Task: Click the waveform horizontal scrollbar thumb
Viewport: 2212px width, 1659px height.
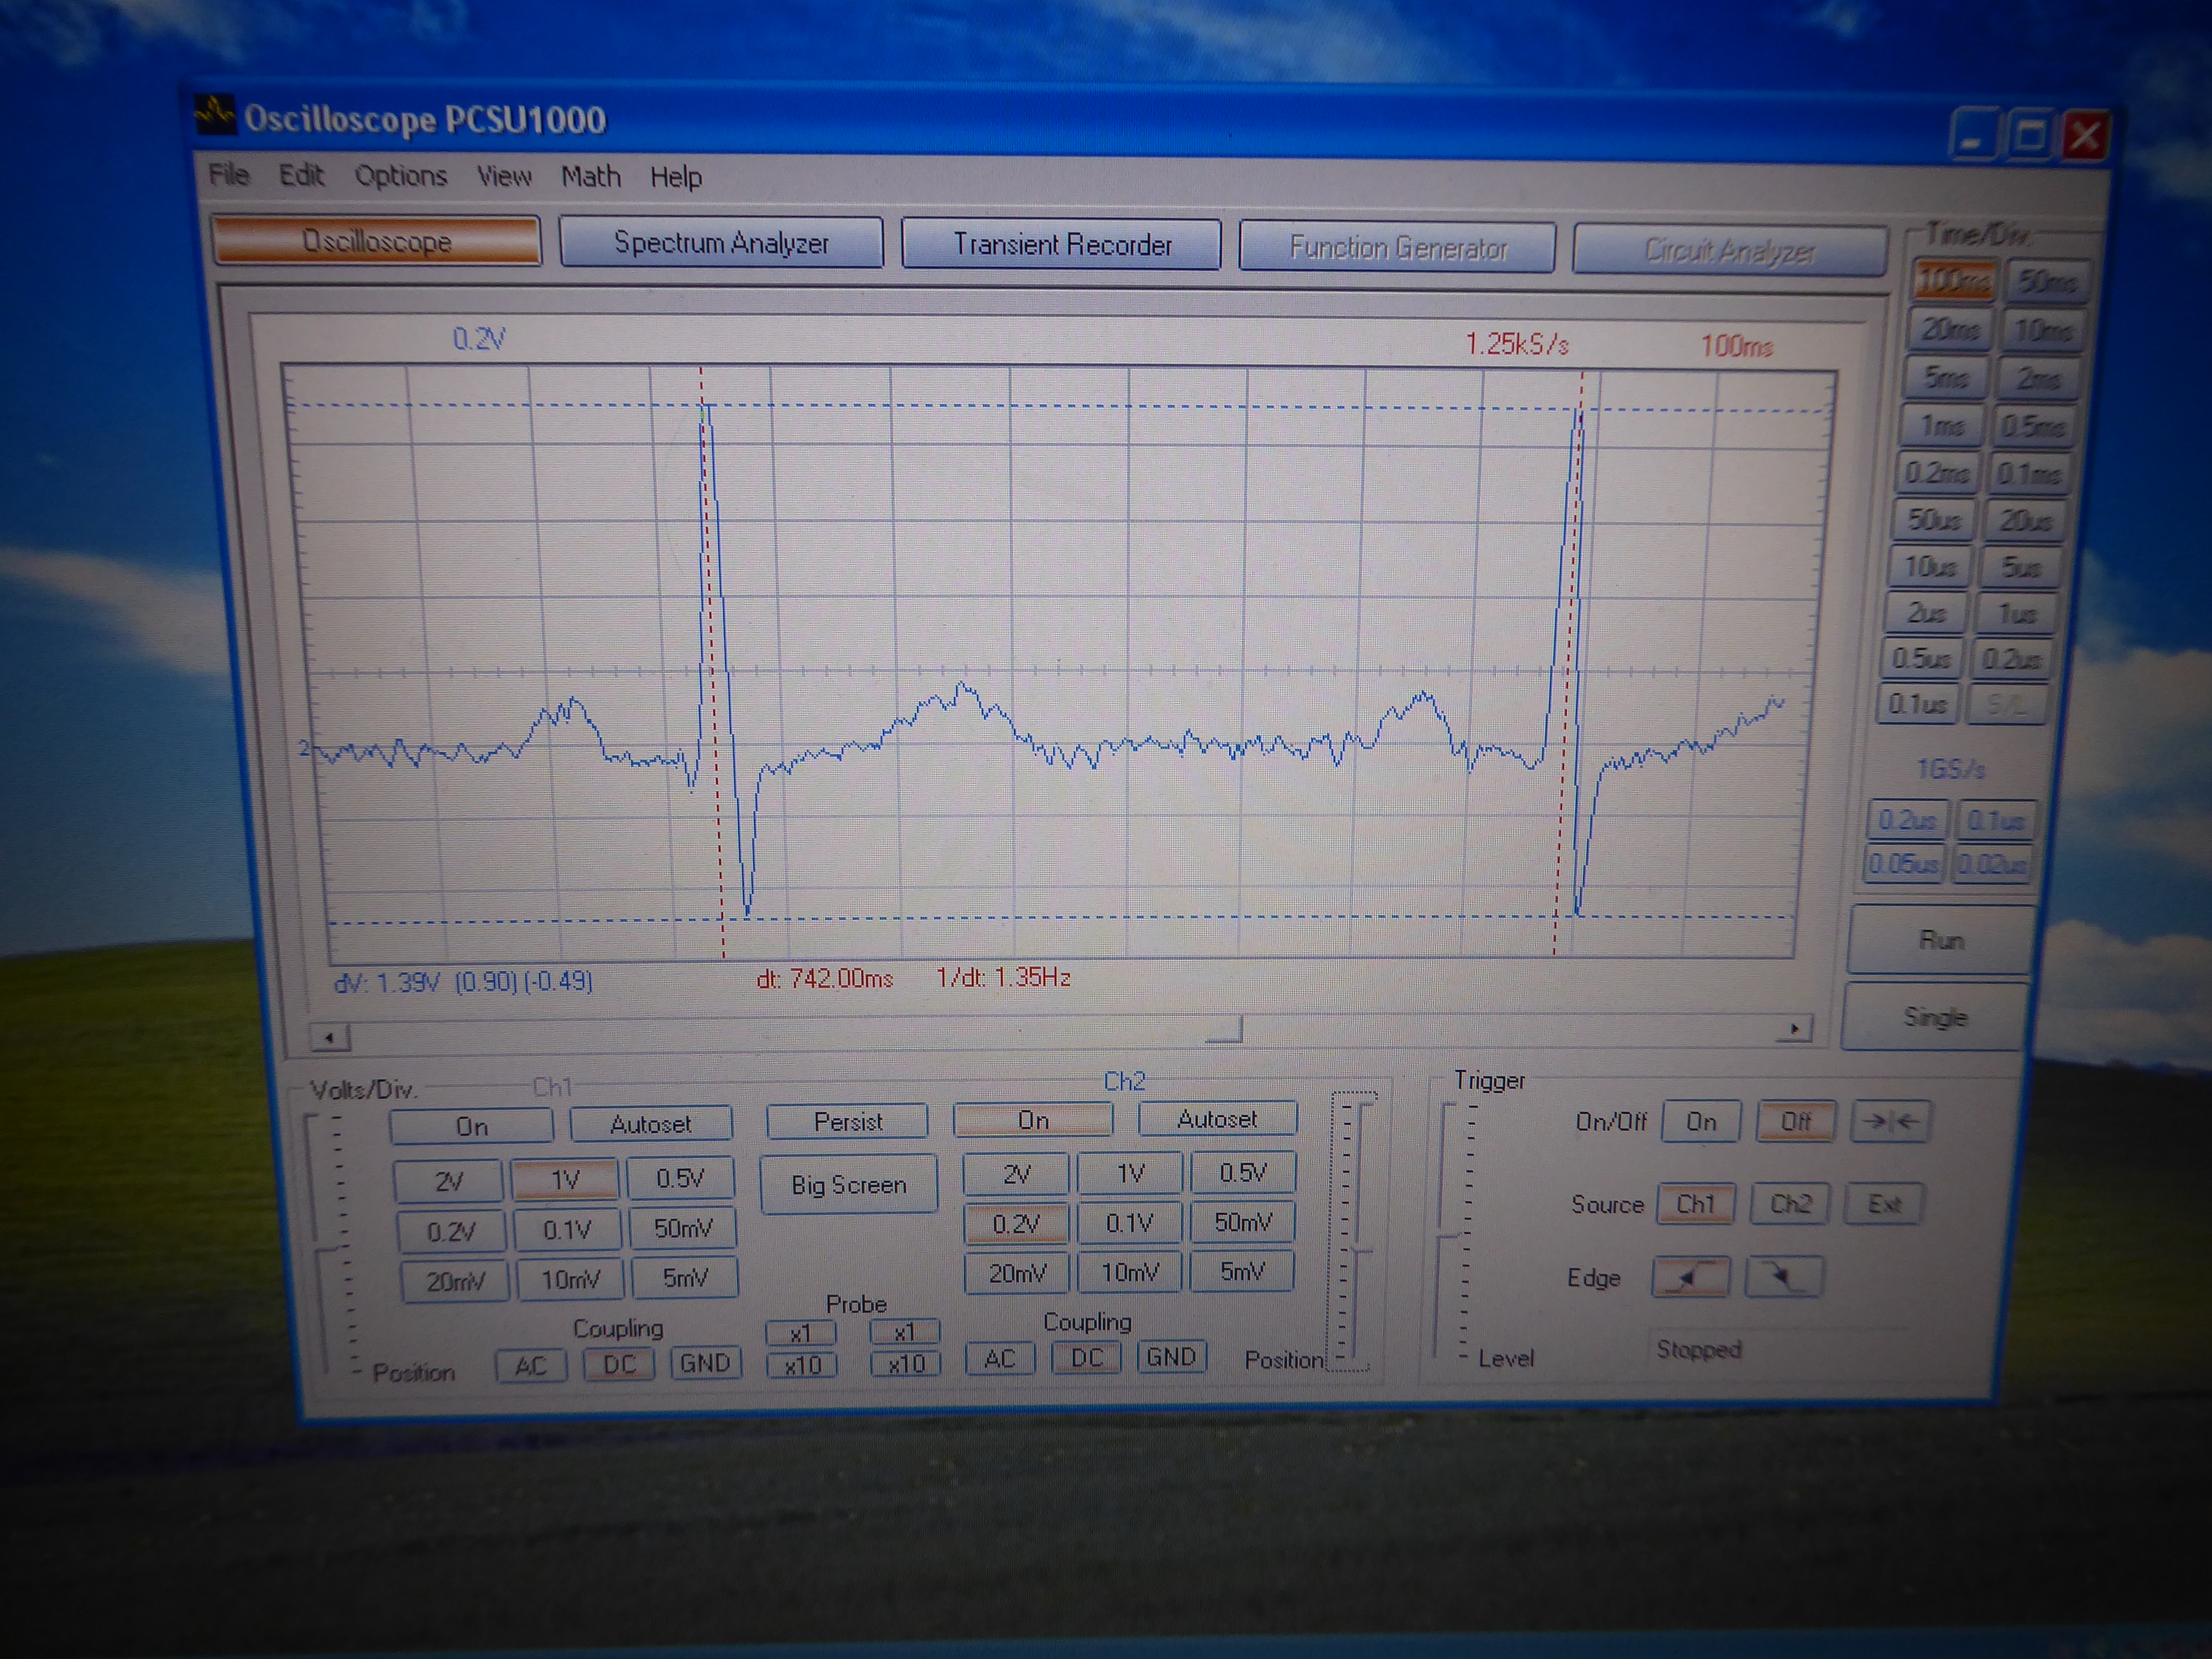Action: 1224,1030
